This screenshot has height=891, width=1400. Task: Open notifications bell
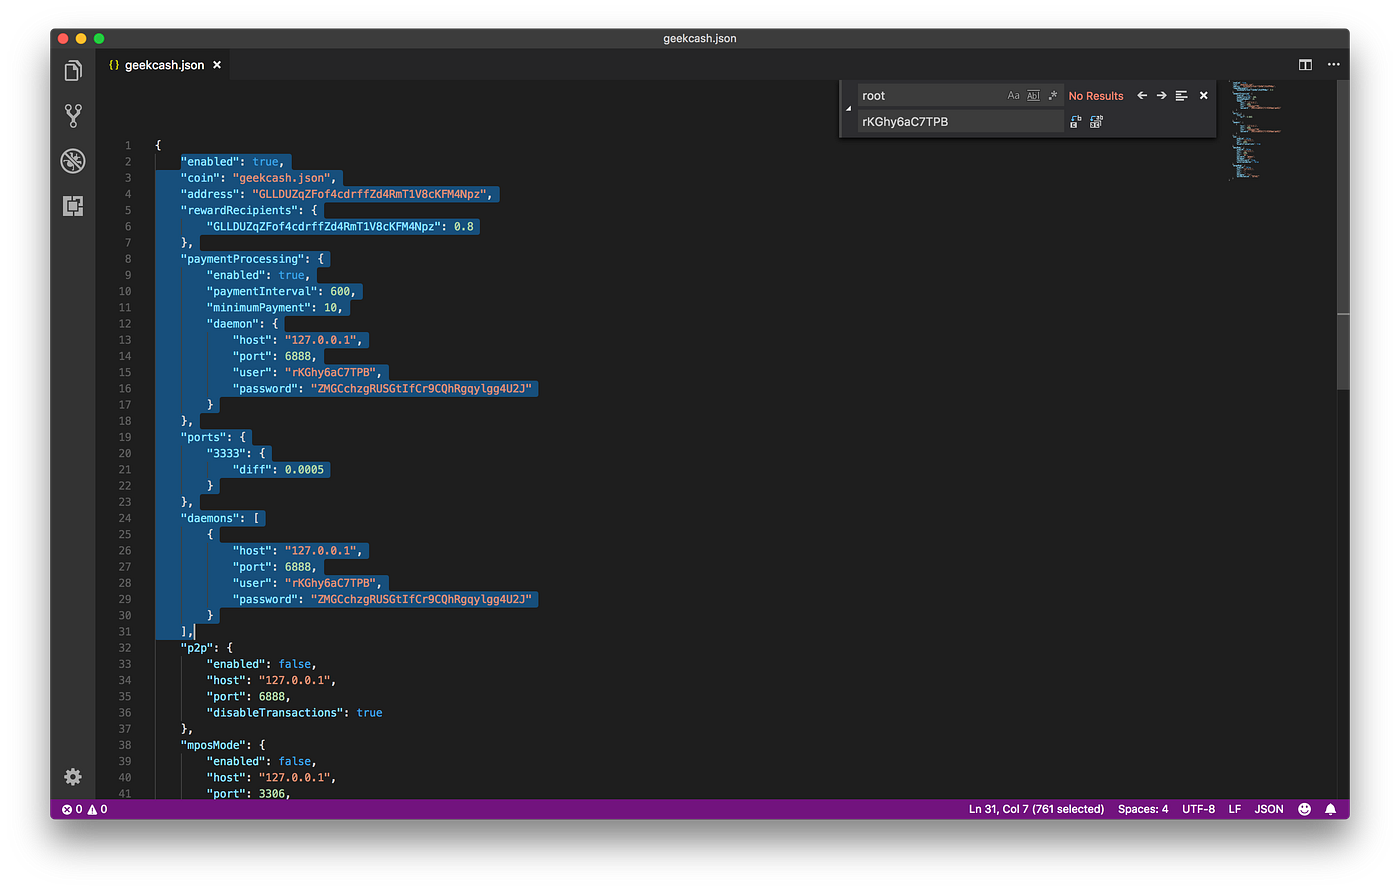[x=1330, y=810]
